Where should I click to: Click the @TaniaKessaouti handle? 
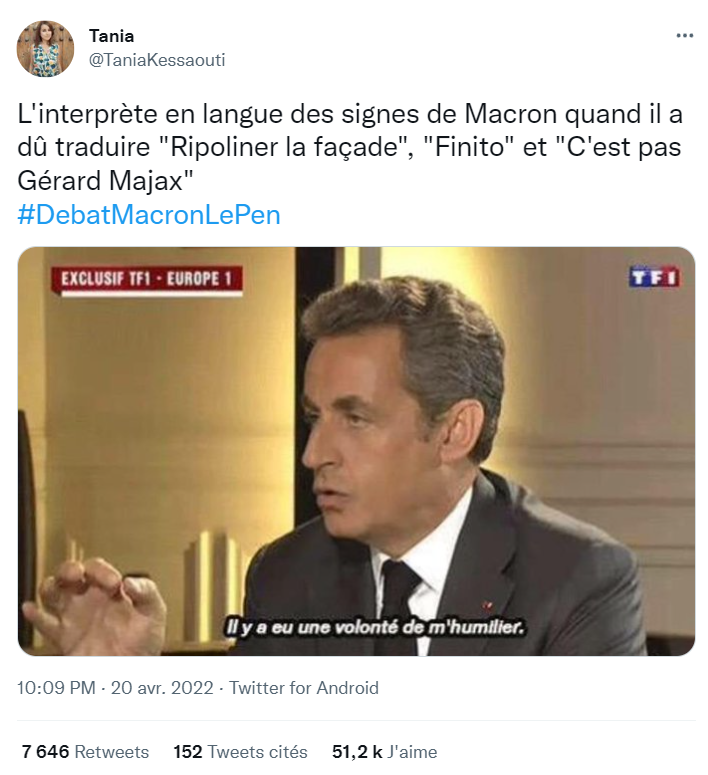pyautogui.click(x=157, y=60)
